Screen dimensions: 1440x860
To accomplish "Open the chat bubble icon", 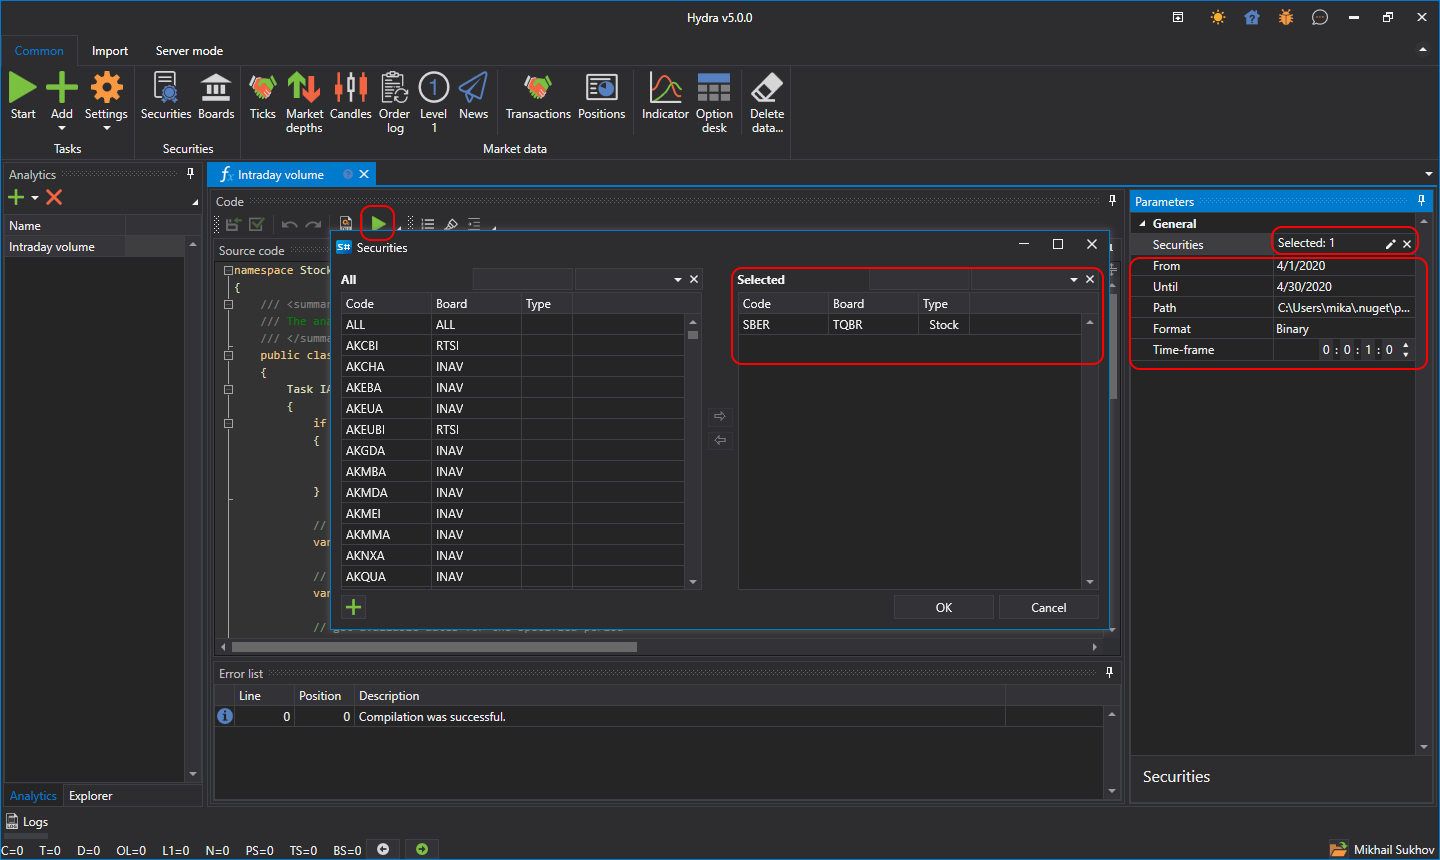I will (x=1320, y=17).
